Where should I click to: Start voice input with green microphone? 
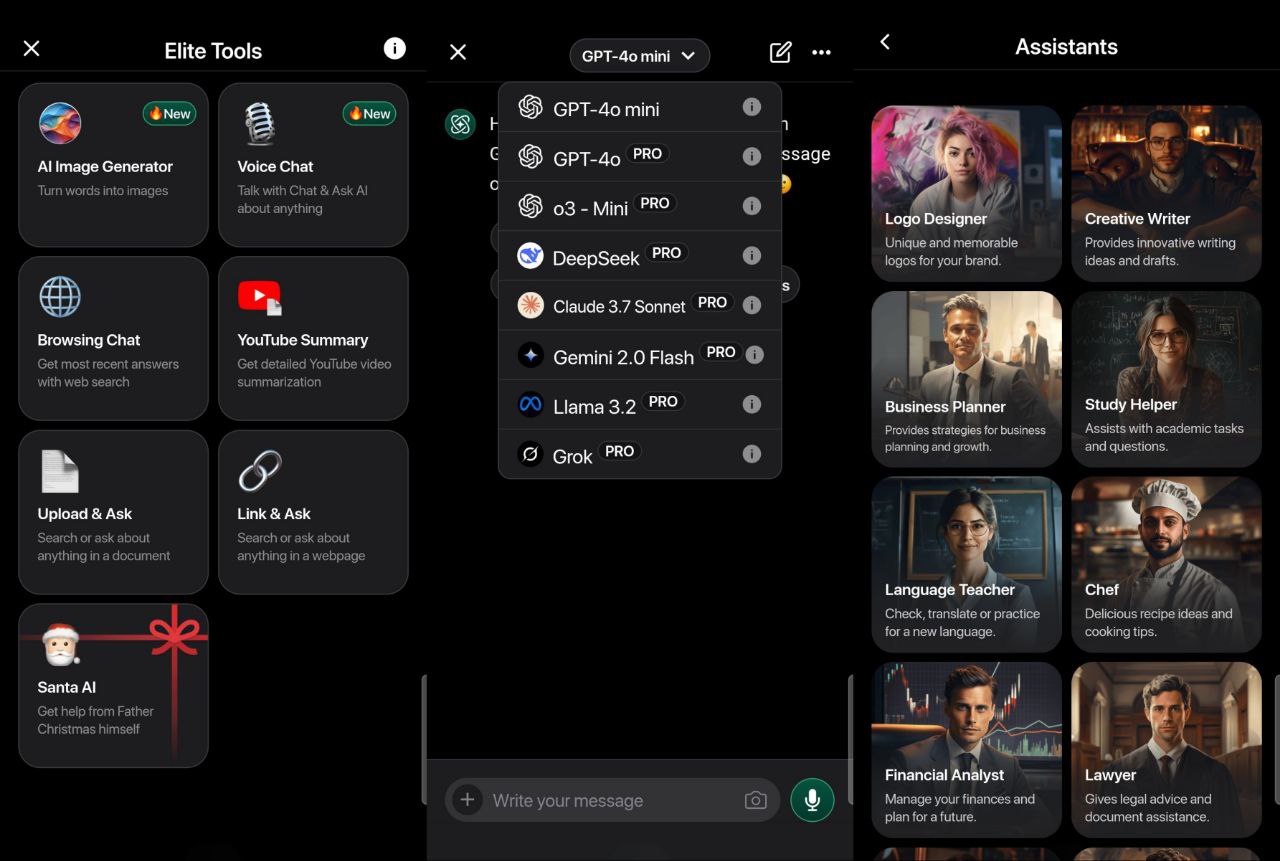click(812, 800)
